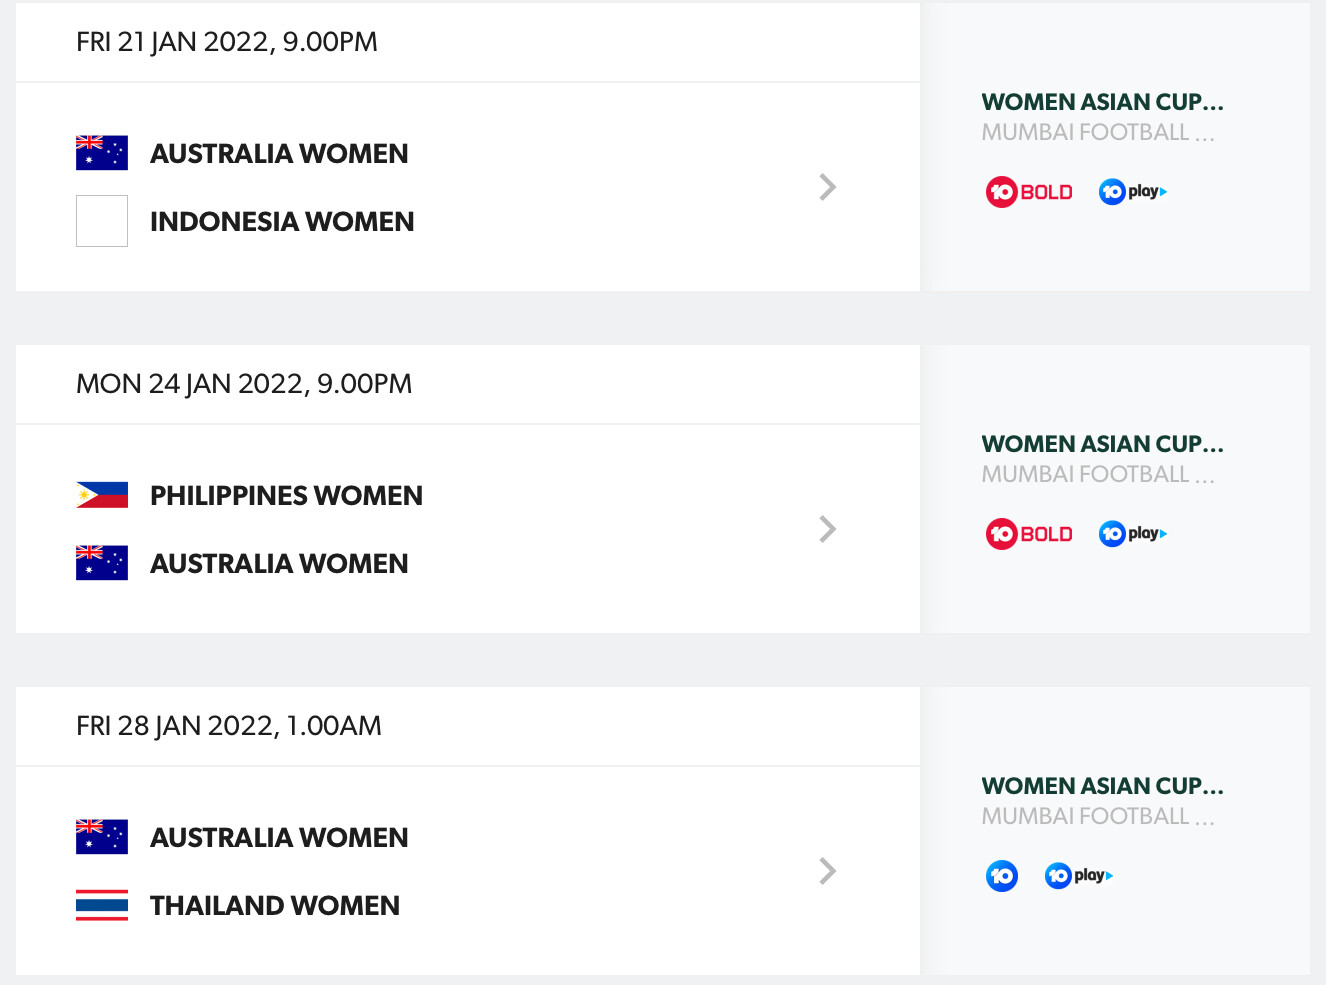Open the Indonesia Women team link
The image size is (1326, 985).
(282, 222)
